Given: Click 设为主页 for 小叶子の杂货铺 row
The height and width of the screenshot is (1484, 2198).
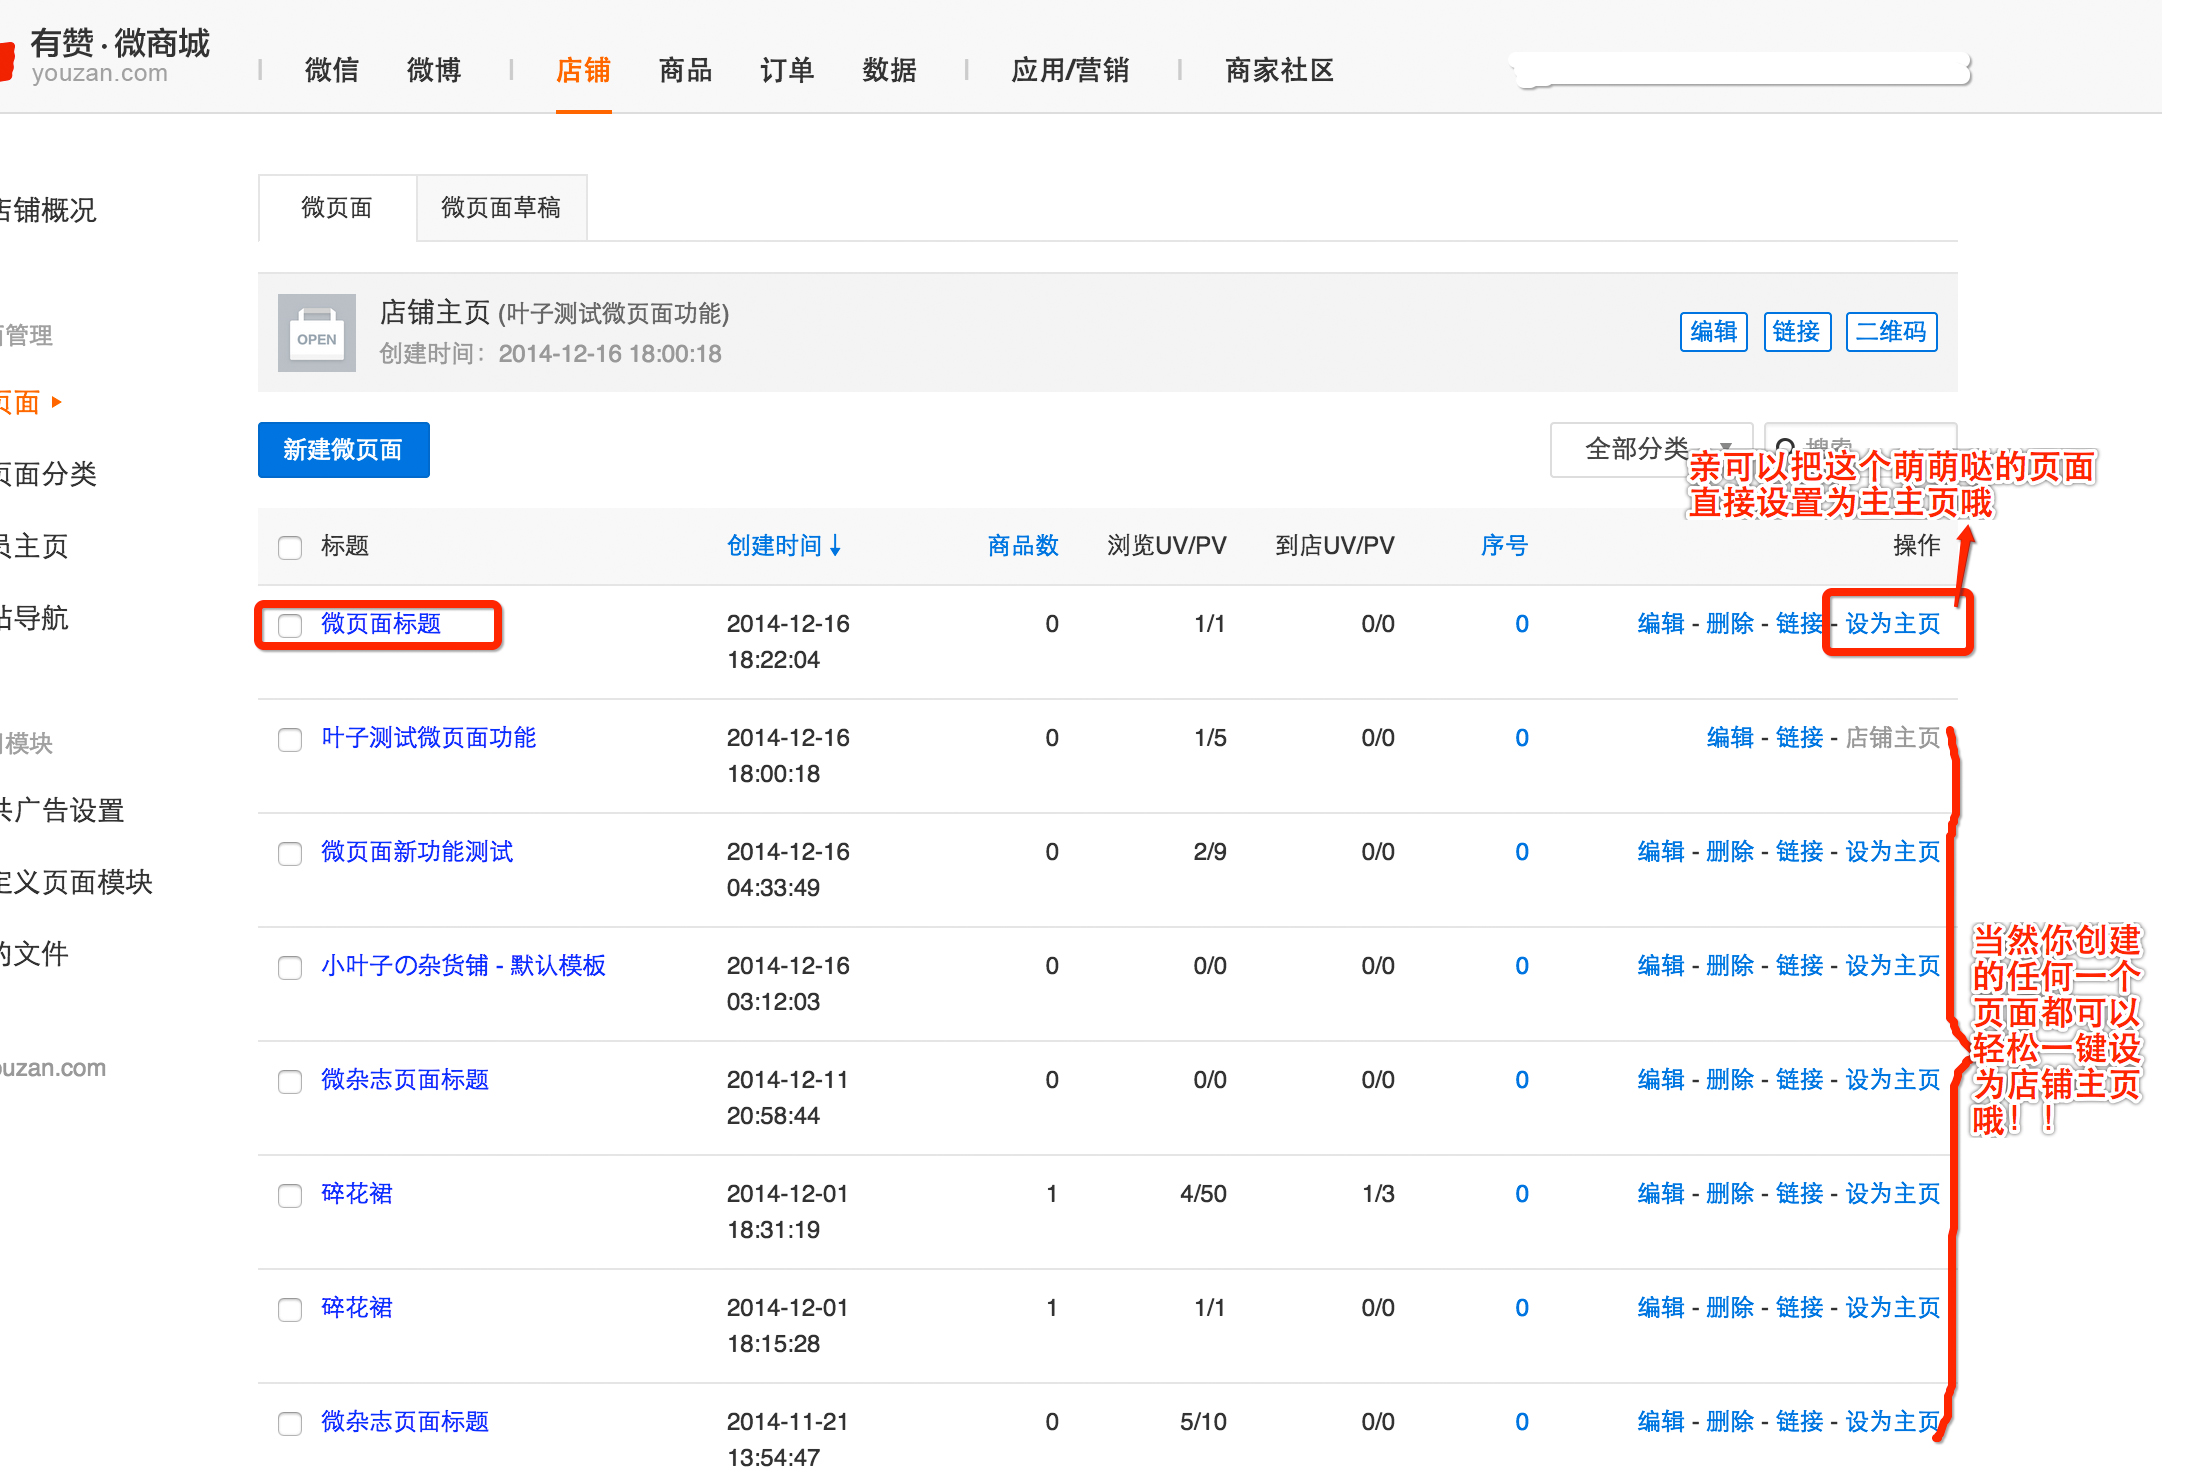Looking at the screenshot, I should click(1892, 966).
